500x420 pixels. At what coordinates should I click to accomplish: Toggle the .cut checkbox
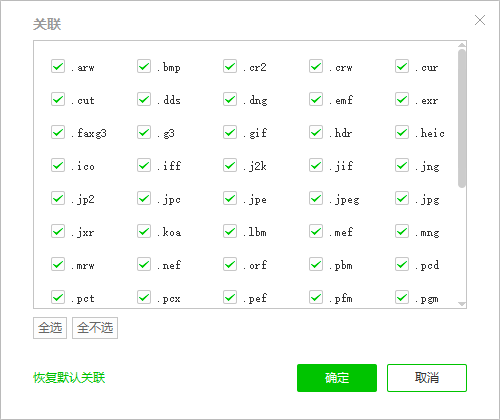[58, 99]
